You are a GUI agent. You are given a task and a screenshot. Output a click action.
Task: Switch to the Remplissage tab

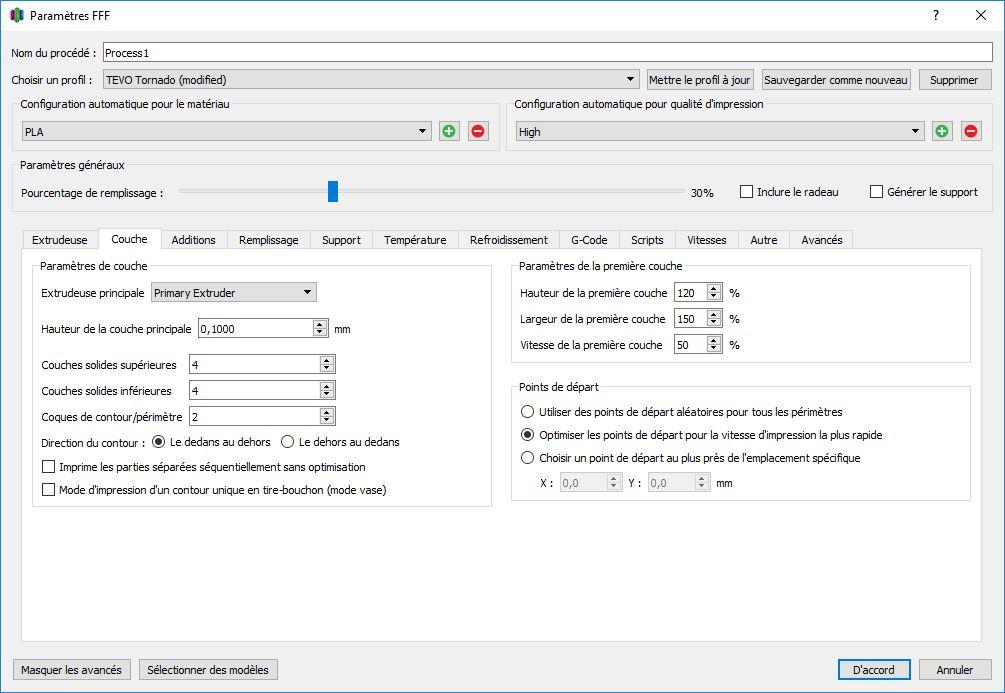coord(269,240)
